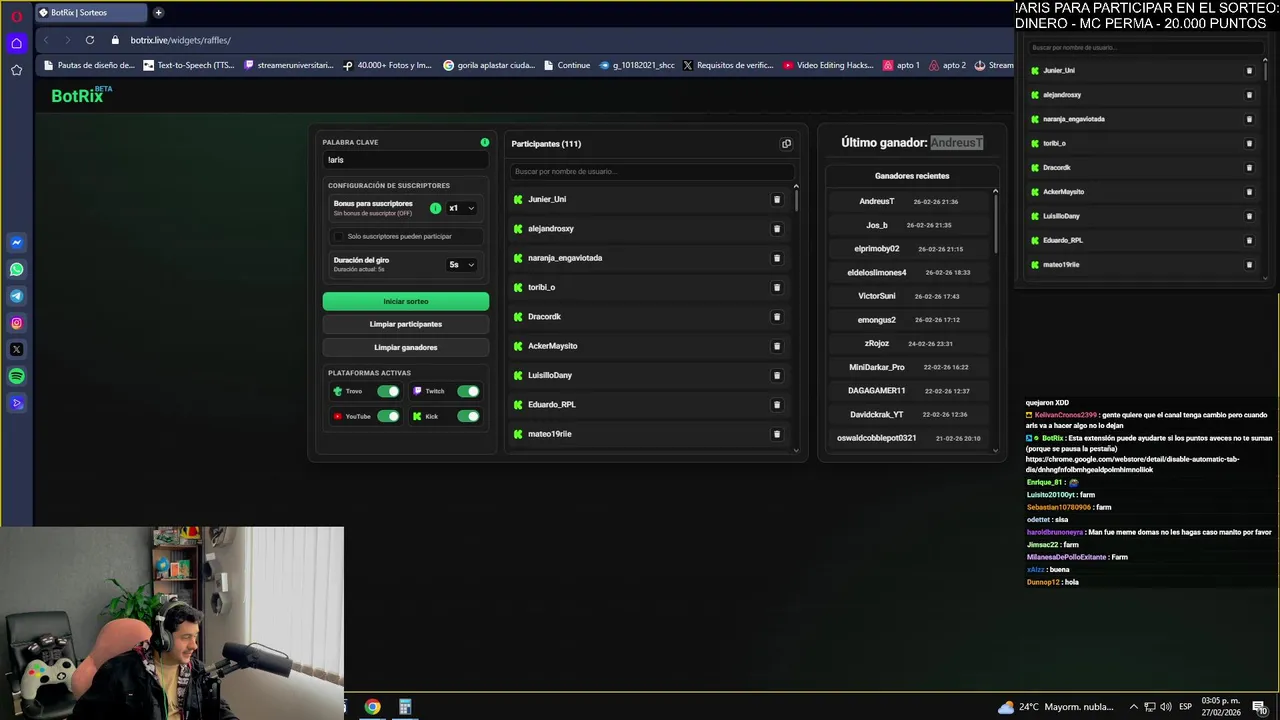Open 'Requisitos de verific...' bookmark
Image resolution: width=1280 pixels, height=720 pixels.
point(728,66)
